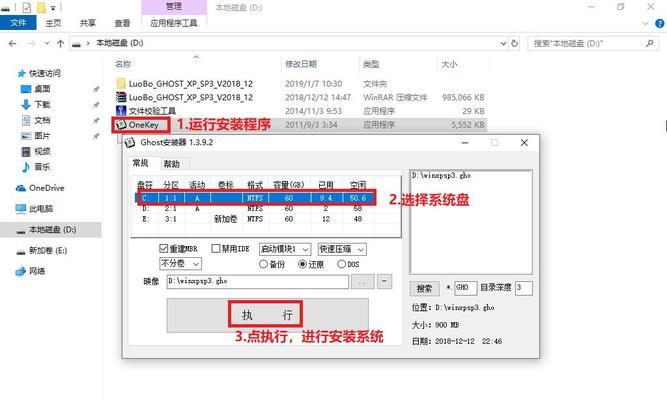Viewport: 667px width, 400px height.
Task: Select 网络 in navigation pane
Action: pyautogui.click(x=37, y=271)
